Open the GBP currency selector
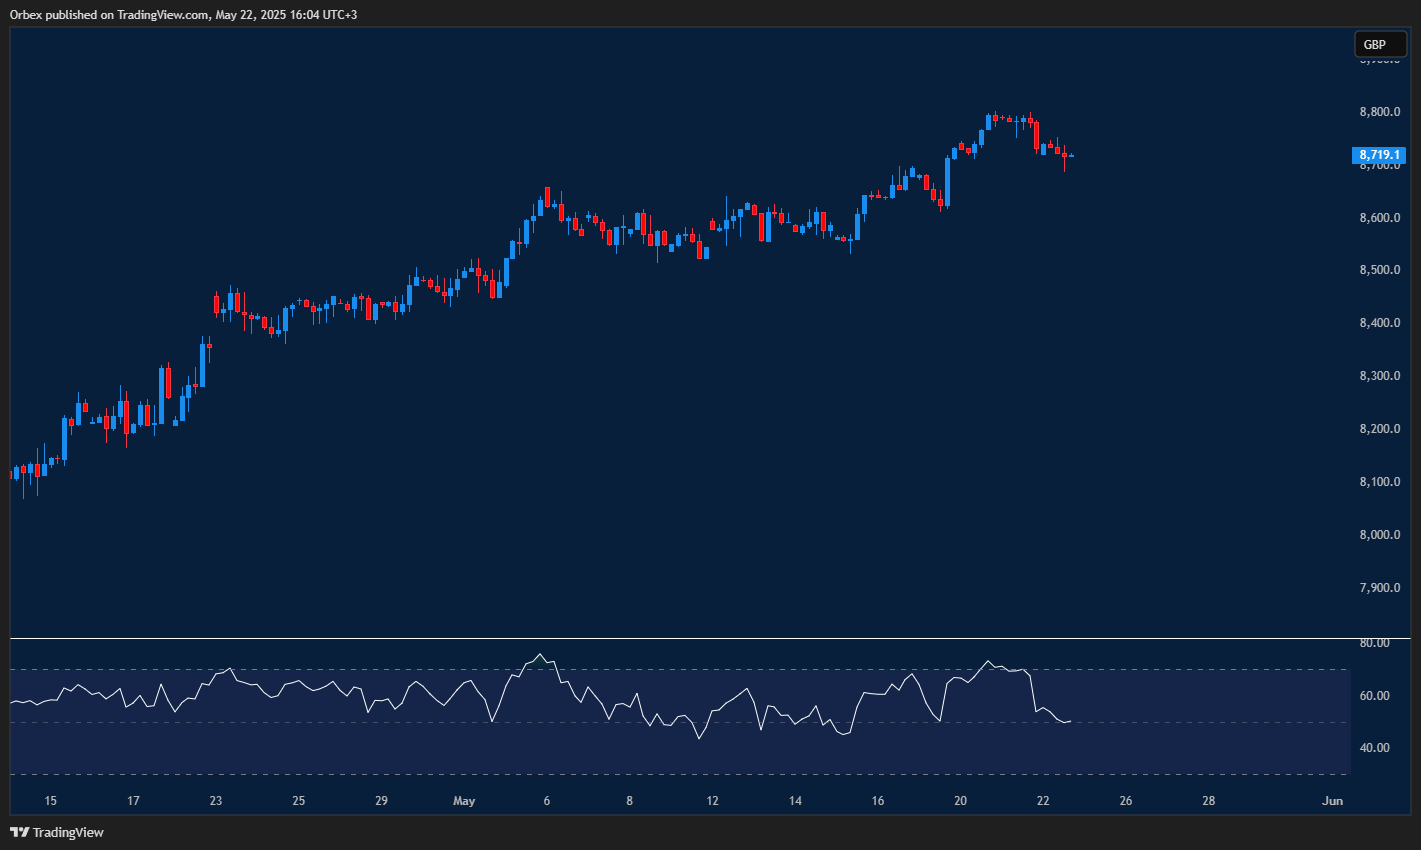The width and height of the screenshot is (1421, 850). [x=1379, y=44]
